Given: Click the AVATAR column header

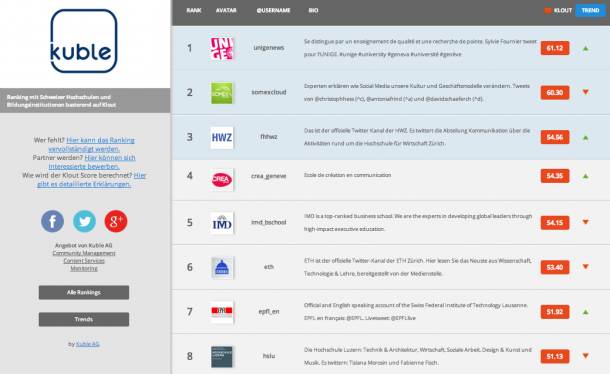Looking at the screenshot, I should pyautogui.click(x=226, y=11).
